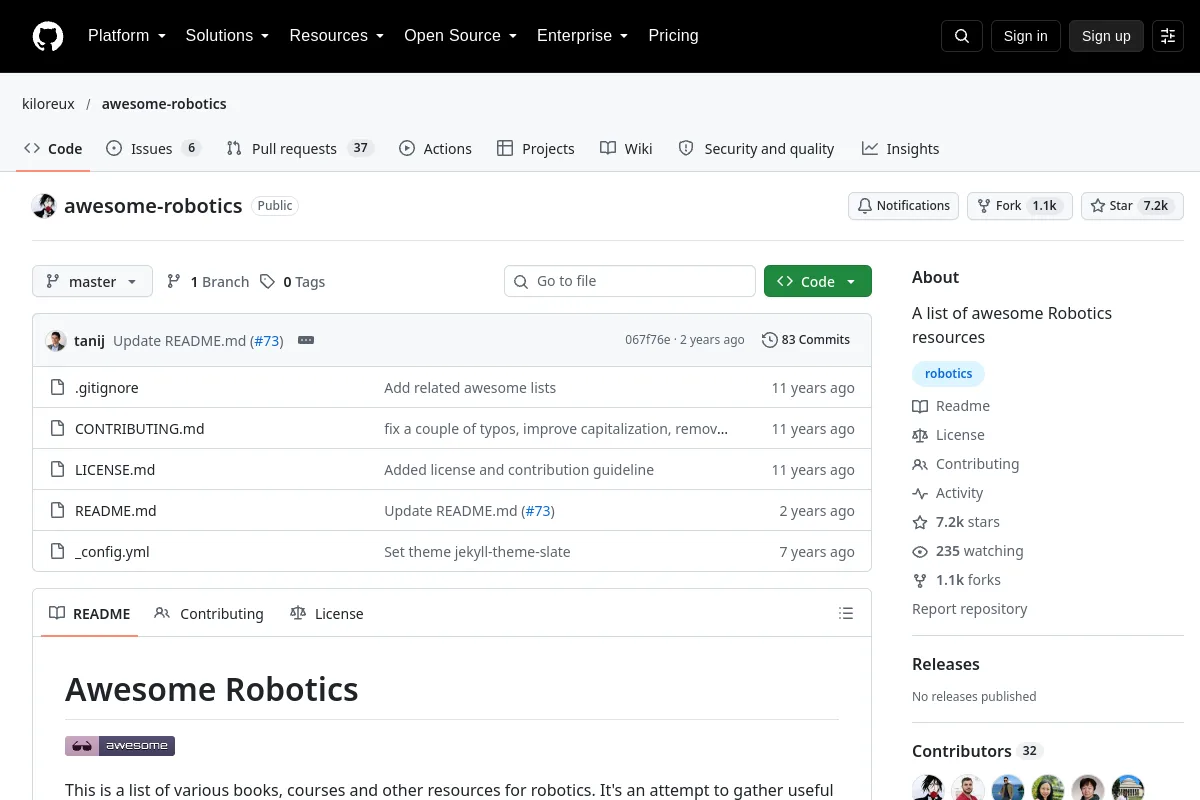This screenshot has width=1200, height=800.
Task: Open Contributors 32 heading link
Action: [977, 751]
